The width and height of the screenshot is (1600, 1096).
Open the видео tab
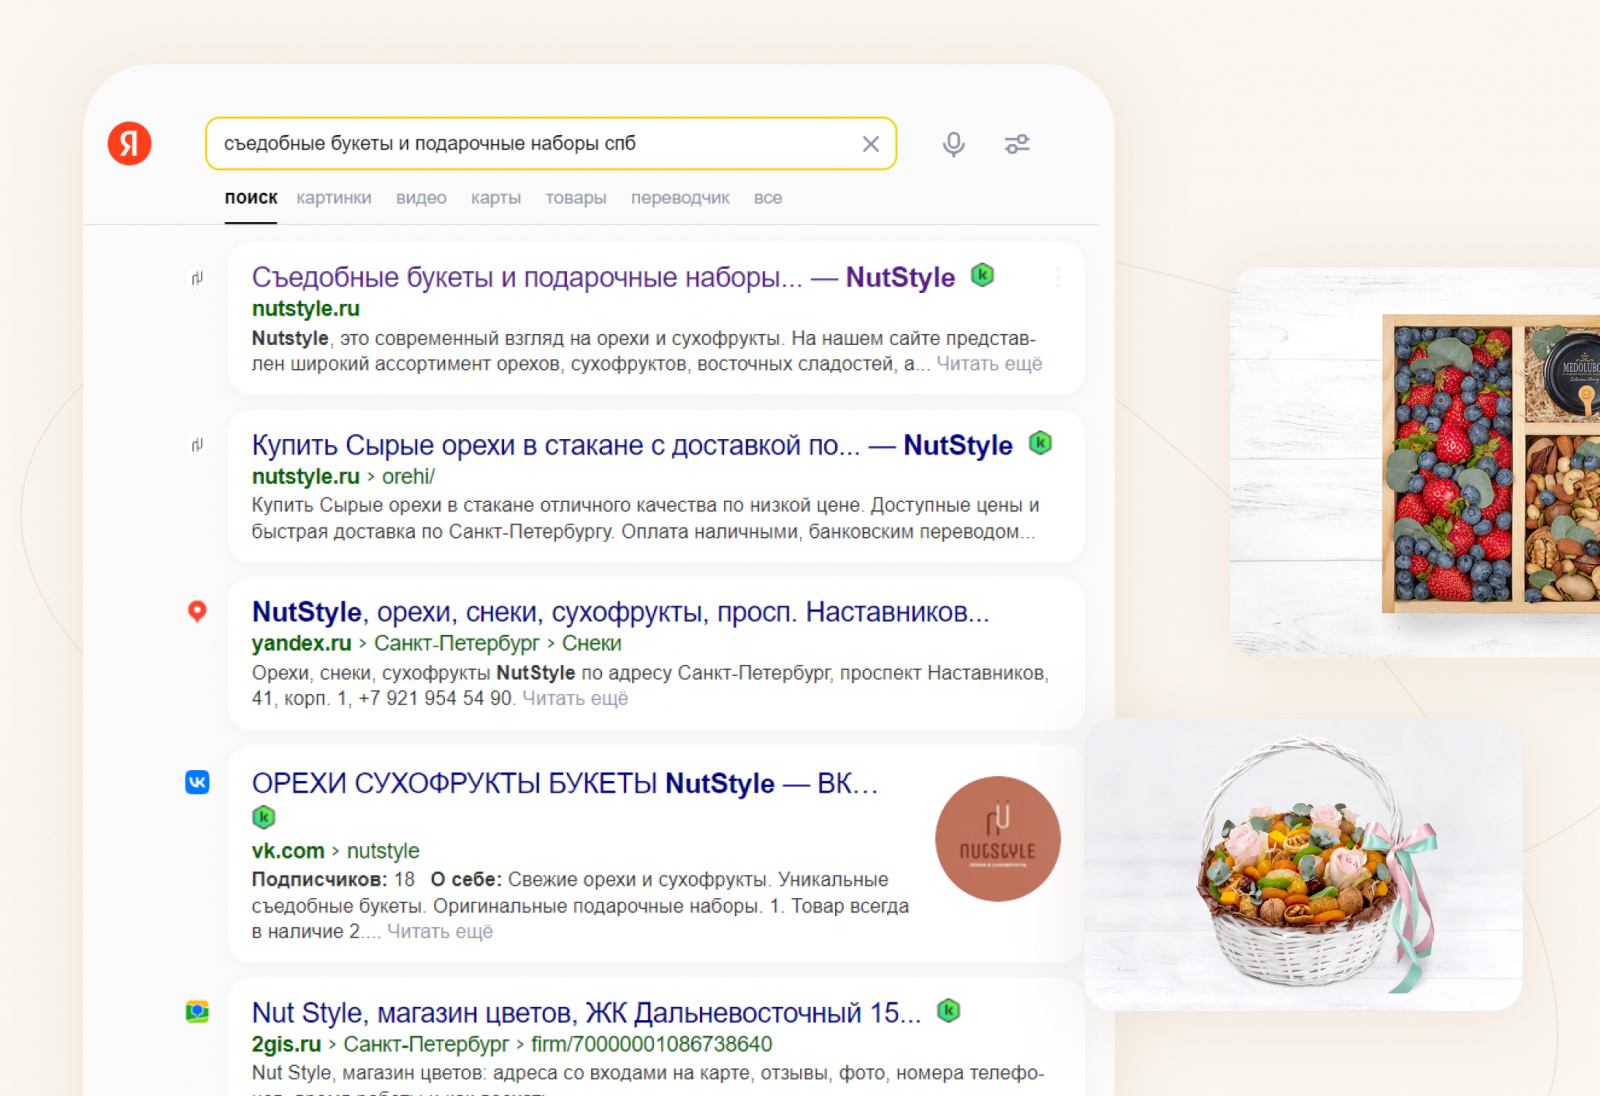pyautogui.click(x=421, y=198)
